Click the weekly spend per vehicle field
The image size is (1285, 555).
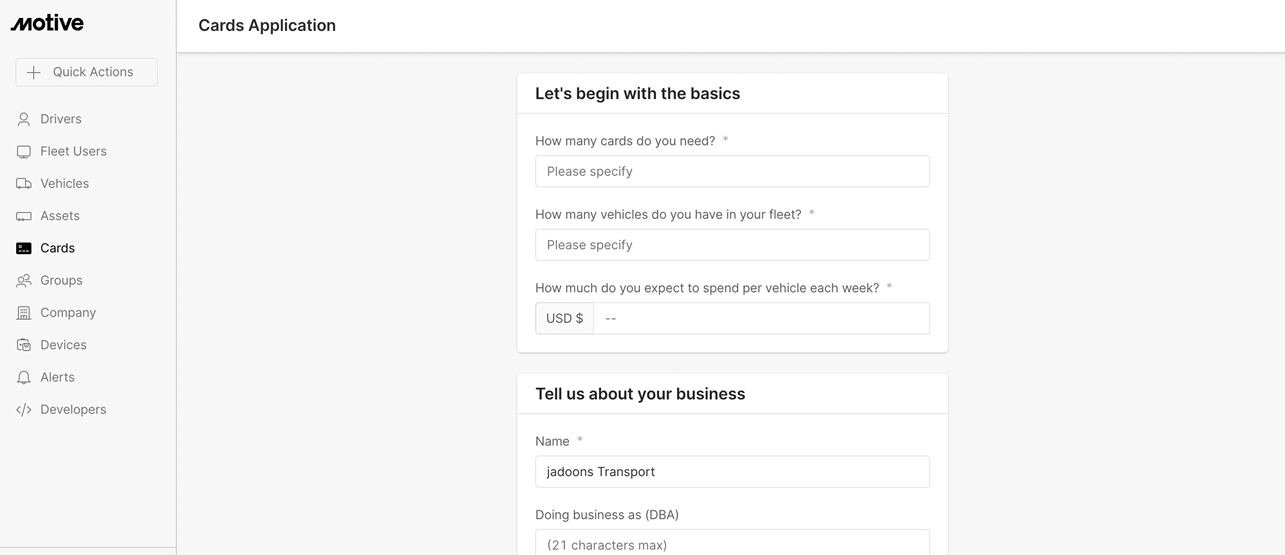(x=760, y=318)
